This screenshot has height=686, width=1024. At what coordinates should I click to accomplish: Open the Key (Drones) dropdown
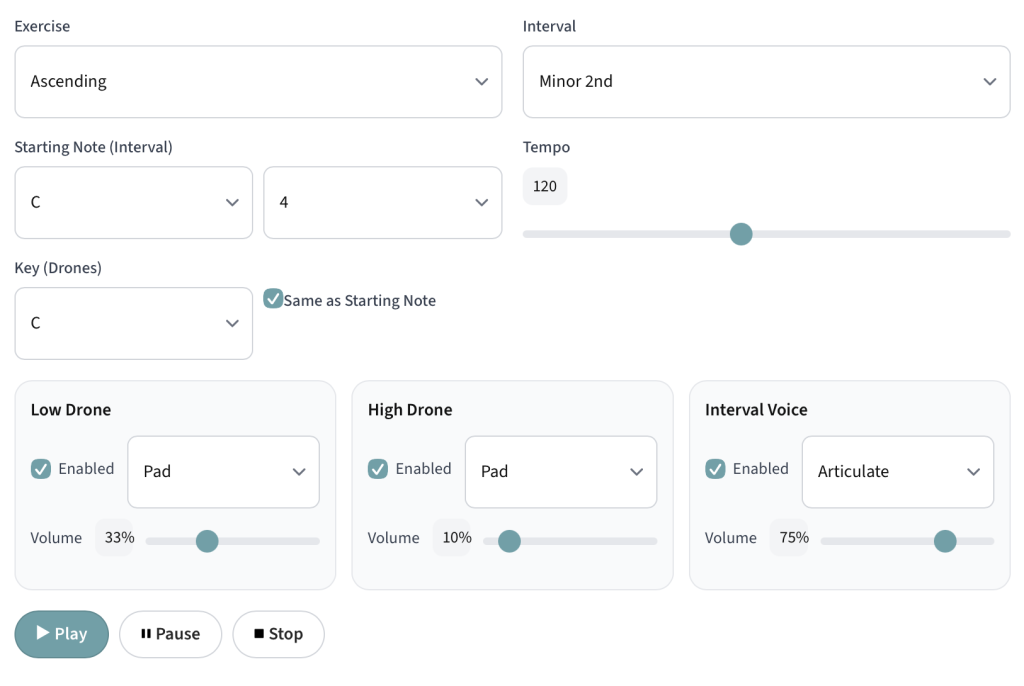click(x=133, y=324)
